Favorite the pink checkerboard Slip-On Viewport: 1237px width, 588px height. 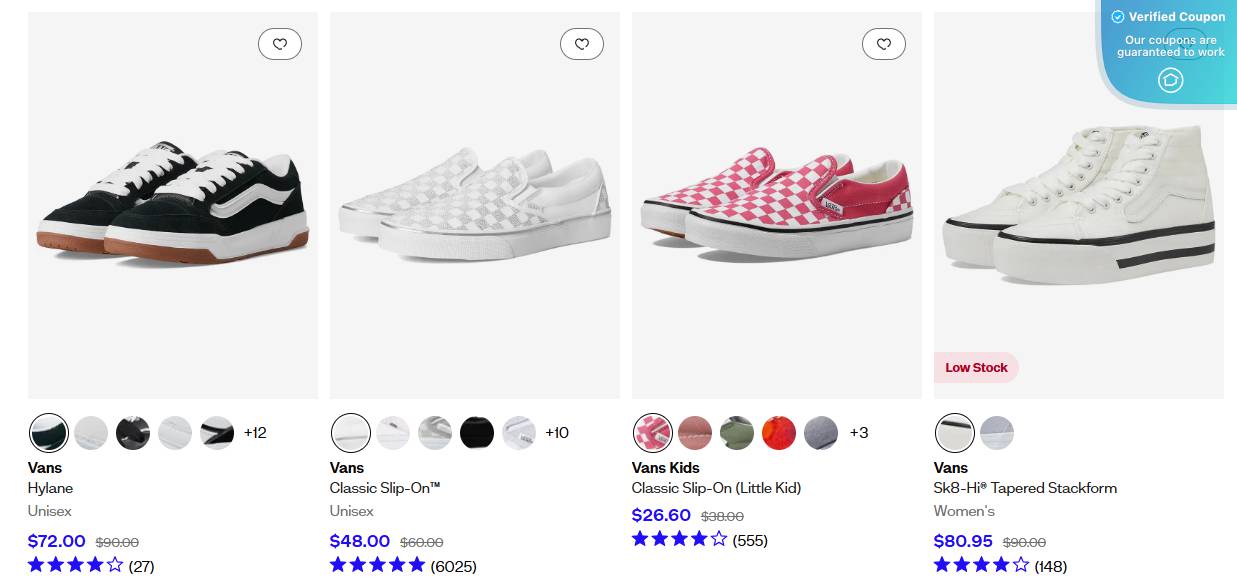coord(884,44)
